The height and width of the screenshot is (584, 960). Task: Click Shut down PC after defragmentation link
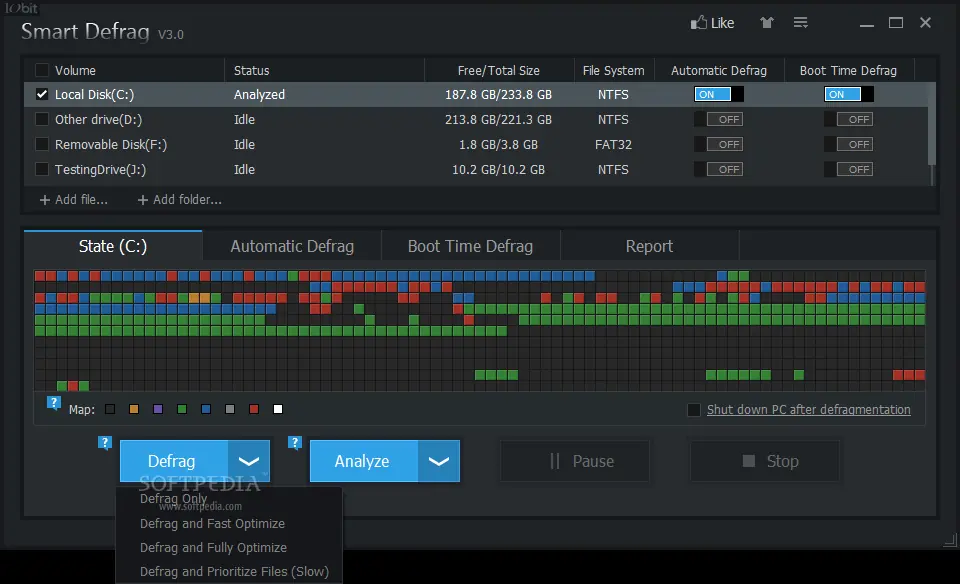tap(809, 410)
